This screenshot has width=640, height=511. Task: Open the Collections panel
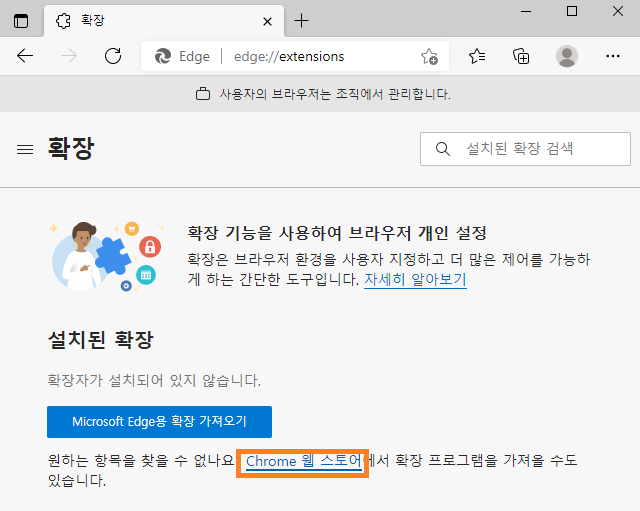point(521,56)
